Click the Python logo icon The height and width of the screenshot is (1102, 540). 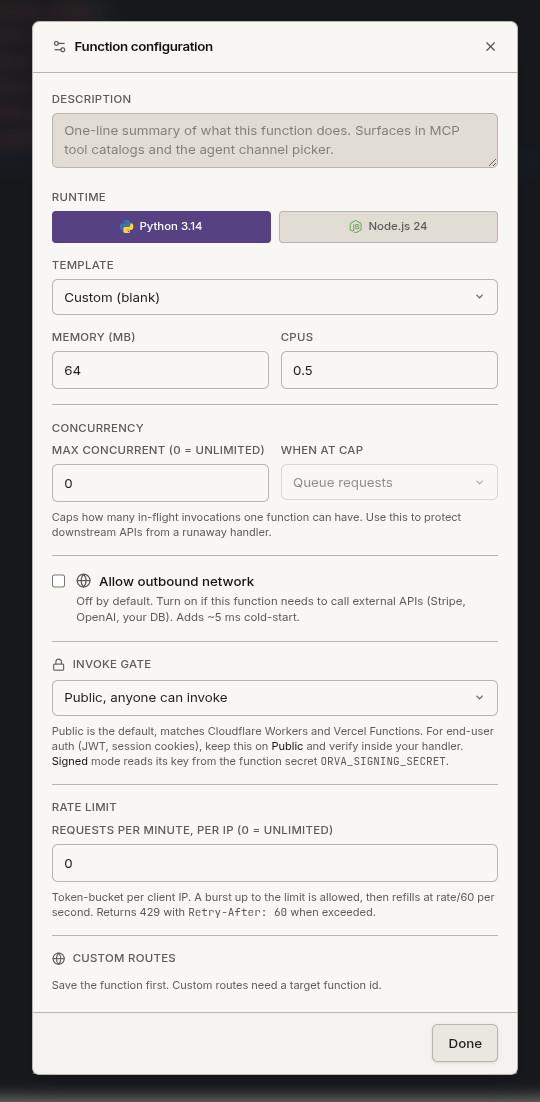click(127, 226)
